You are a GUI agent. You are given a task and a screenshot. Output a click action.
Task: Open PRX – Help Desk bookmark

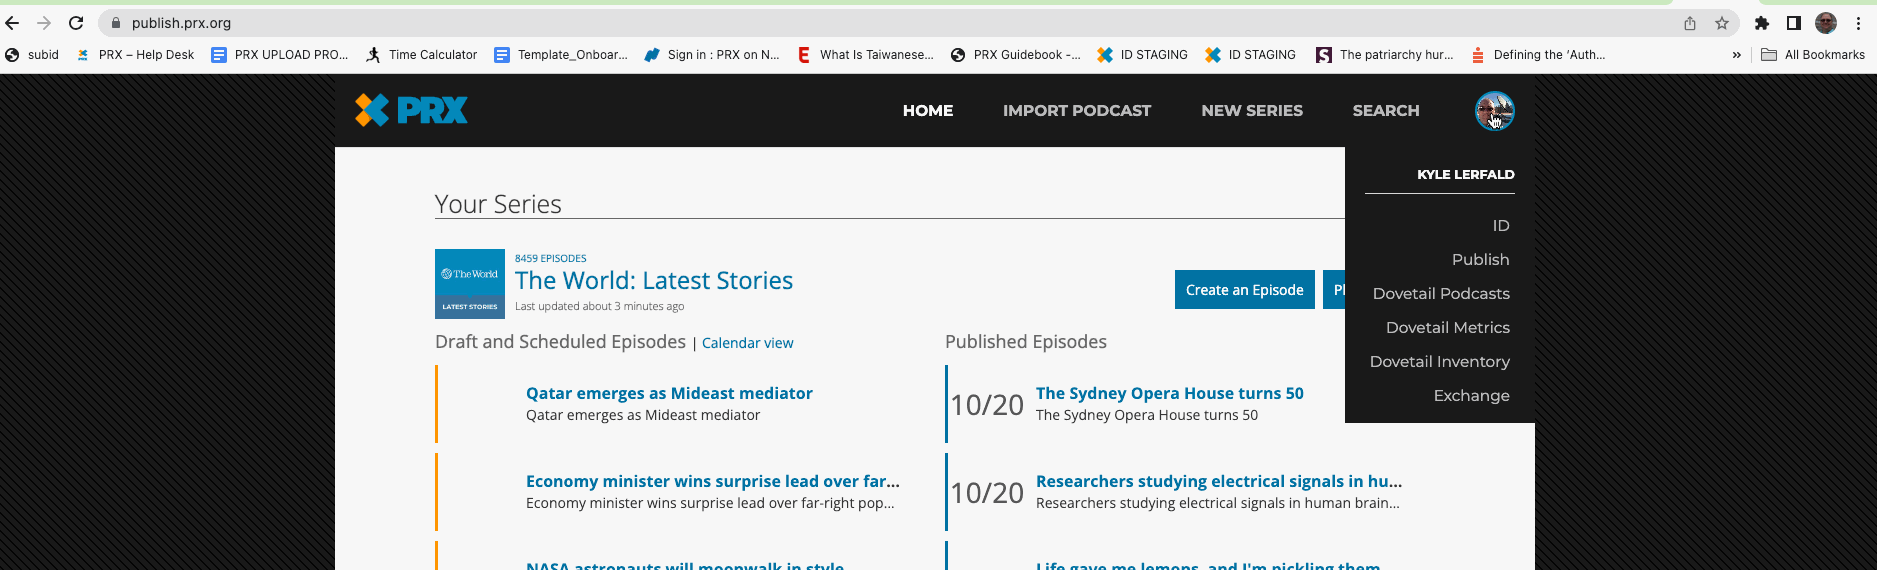pyautogui.click(x=135, y=55)
